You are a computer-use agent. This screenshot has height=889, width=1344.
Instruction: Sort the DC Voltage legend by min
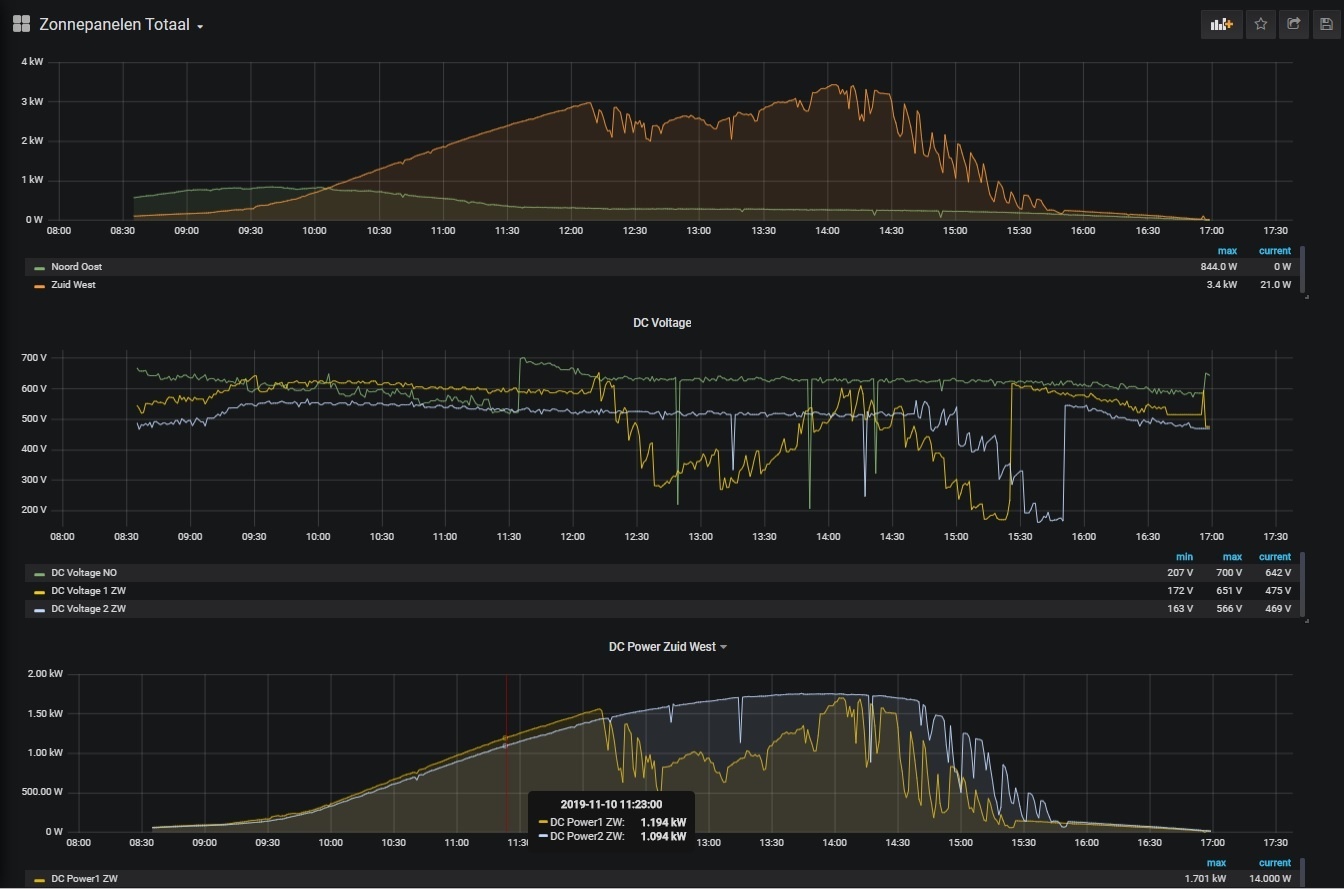tap(1185, 557)
